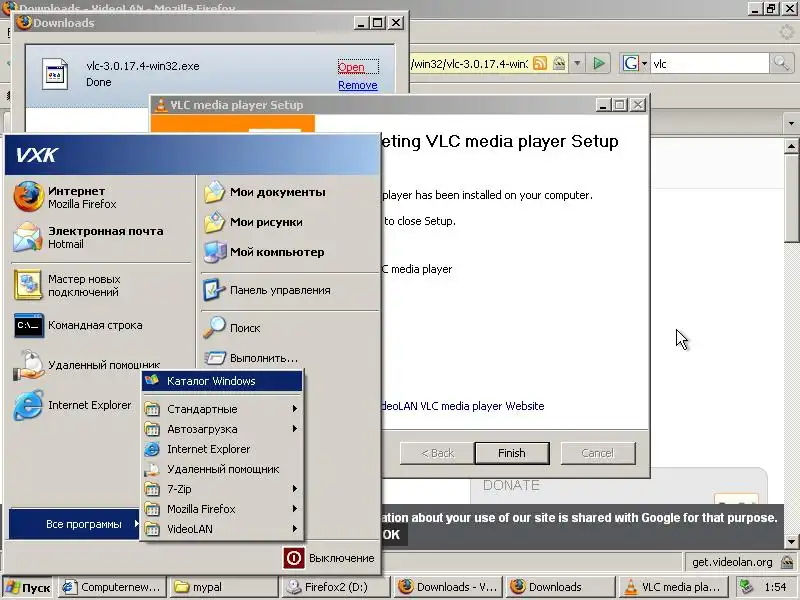
Task: Click the search field containing vlc
Action: pyautogui.click(x=709, y=63)
